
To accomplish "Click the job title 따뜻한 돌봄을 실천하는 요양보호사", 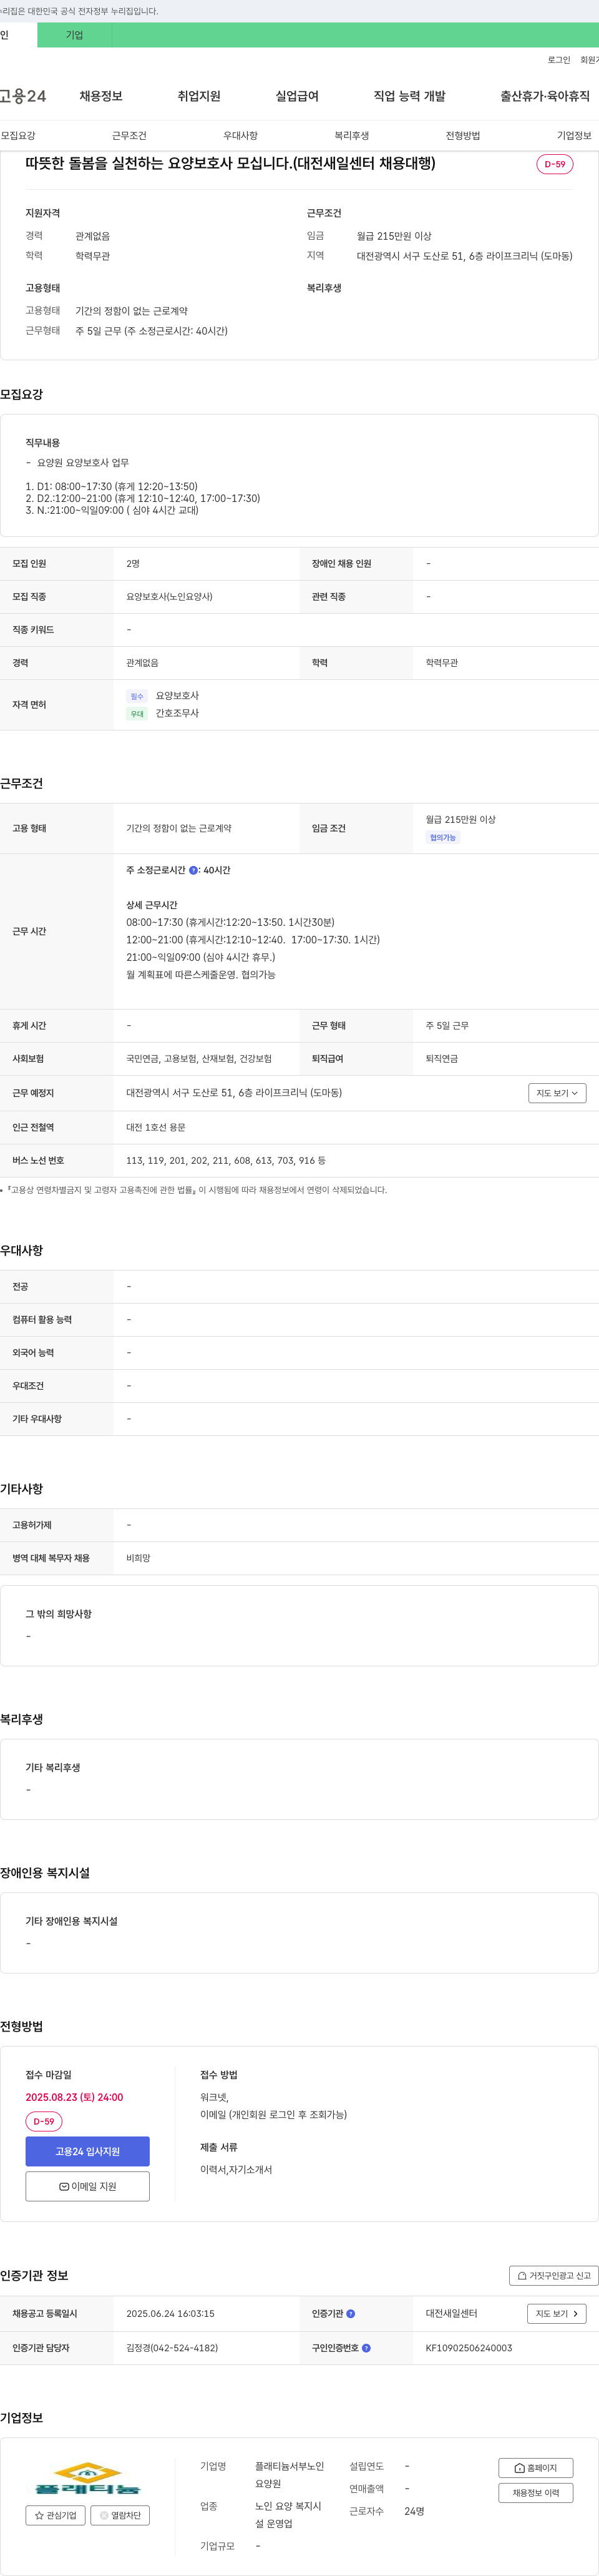I will [x=230, y=163].
